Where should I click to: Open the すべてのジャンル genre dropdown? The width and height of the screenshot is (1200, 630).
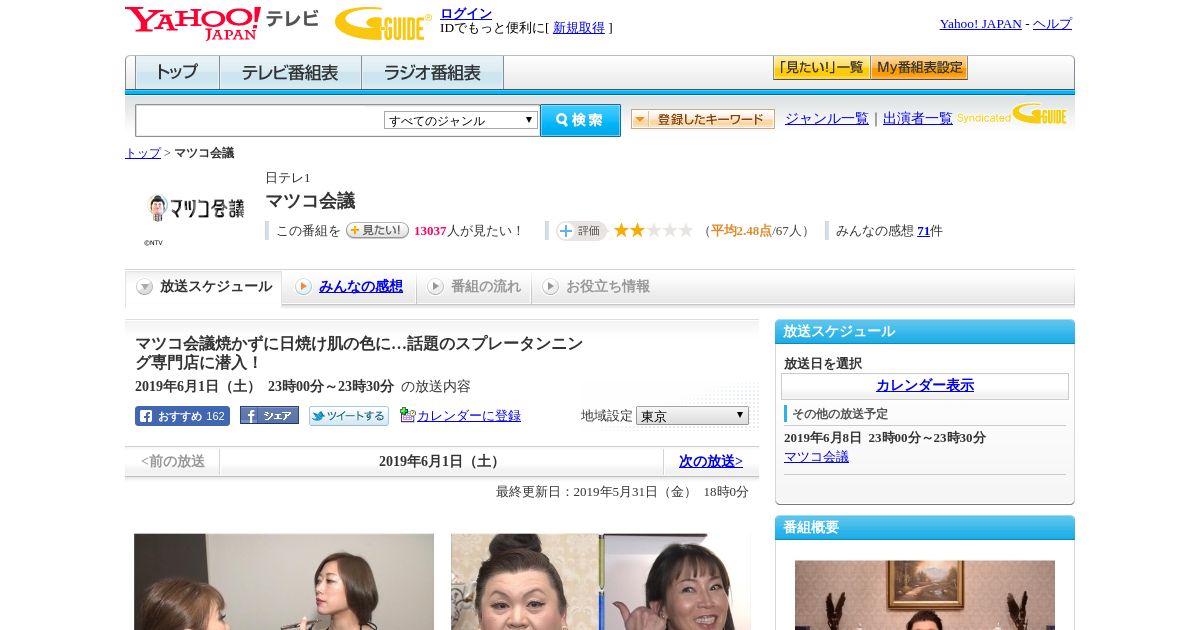pyautogui.click(x=461, y=120)
